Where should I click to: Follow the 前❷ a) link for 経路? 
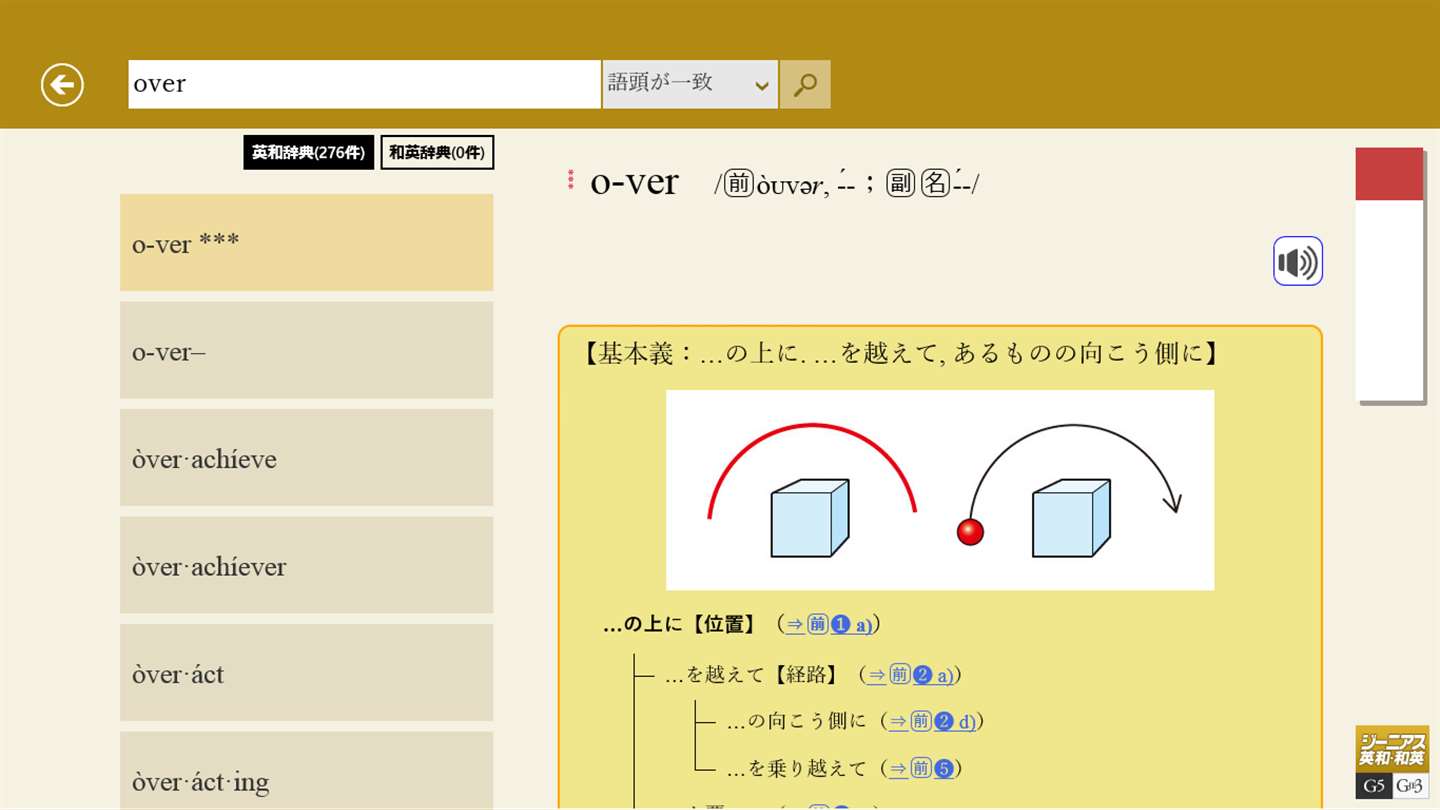(910, 675)
